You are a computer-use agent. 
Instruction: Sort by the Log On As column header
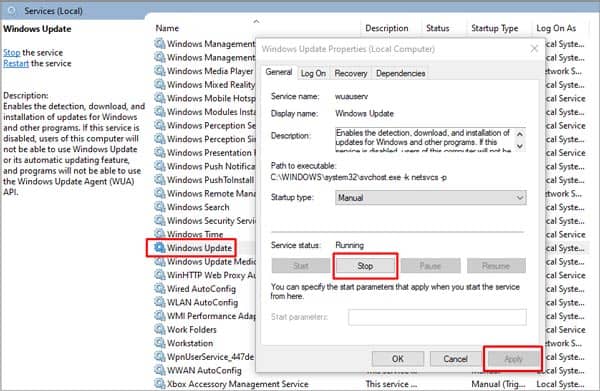(556, 28)
